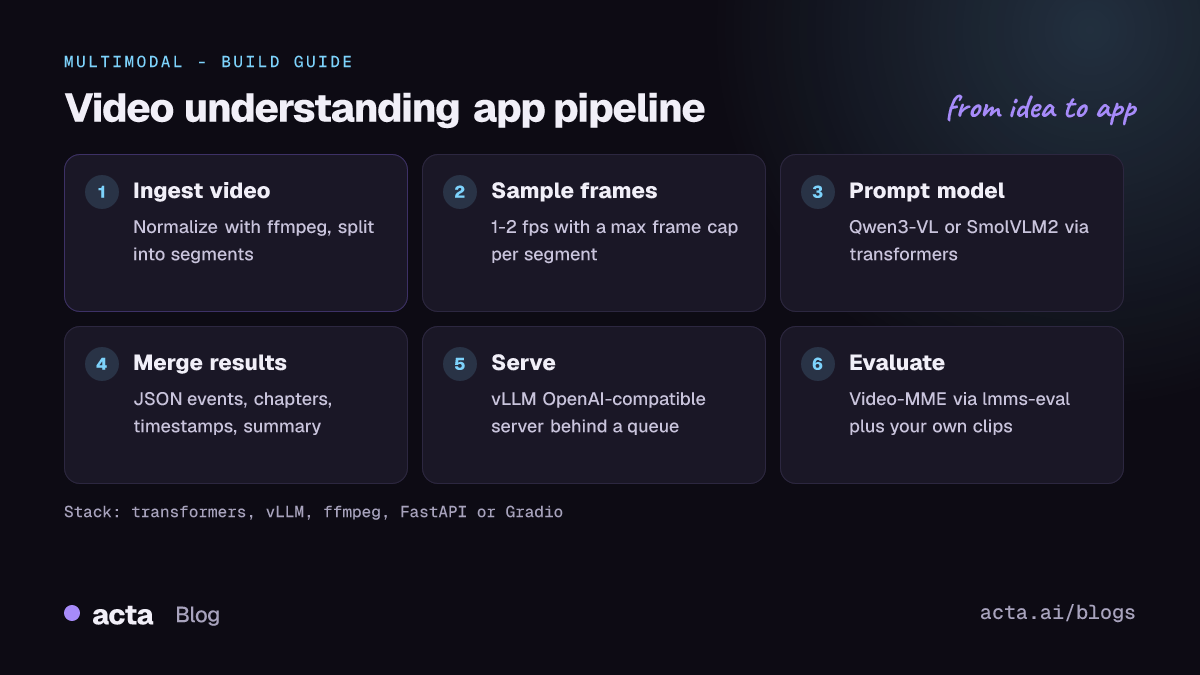Click the step 2 number badge
This screenshot has width=1200, height=675.
(x=460, y=192)
